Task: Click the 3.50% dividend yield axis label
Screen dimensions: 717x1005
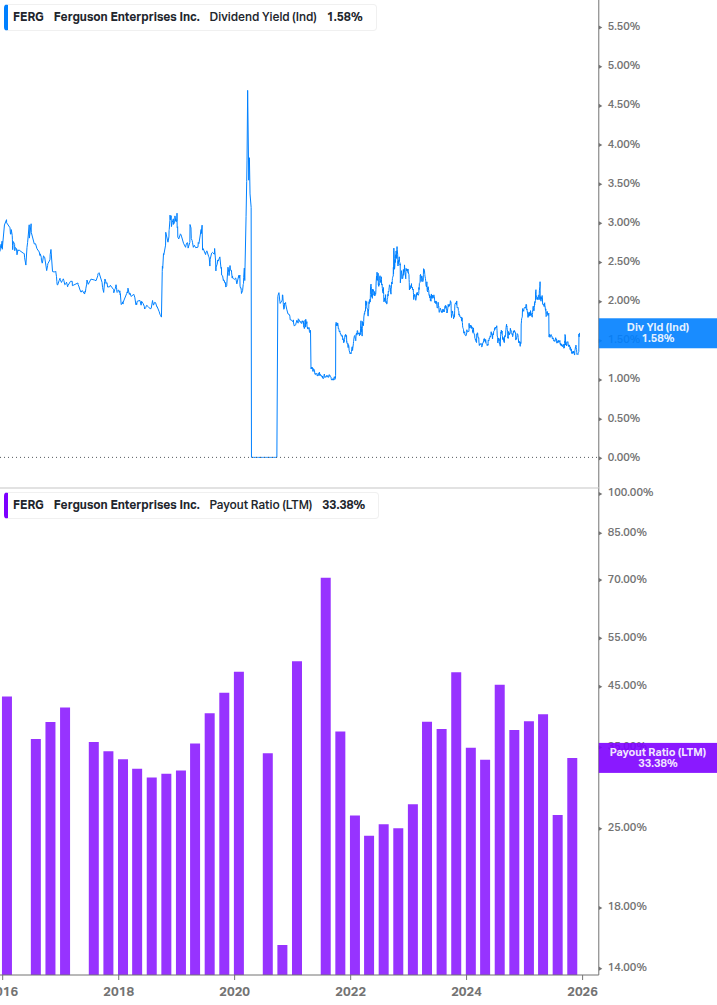Action: tap(623, 183)
